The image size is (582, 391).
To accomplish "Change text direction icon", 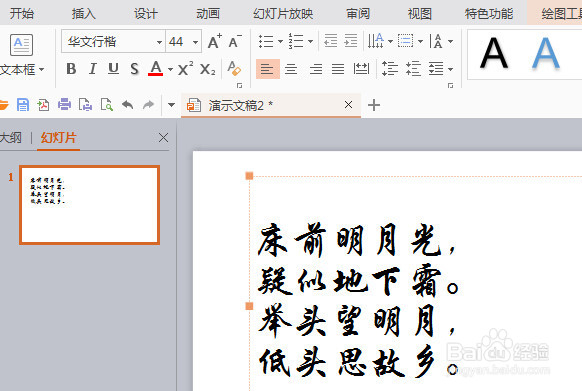I will (x=376, y=41).
